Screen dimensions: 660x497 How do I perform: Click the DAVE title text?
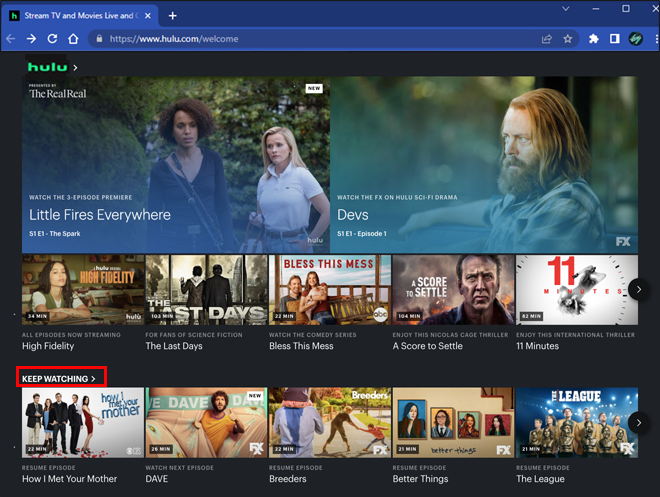click(157, 479)
